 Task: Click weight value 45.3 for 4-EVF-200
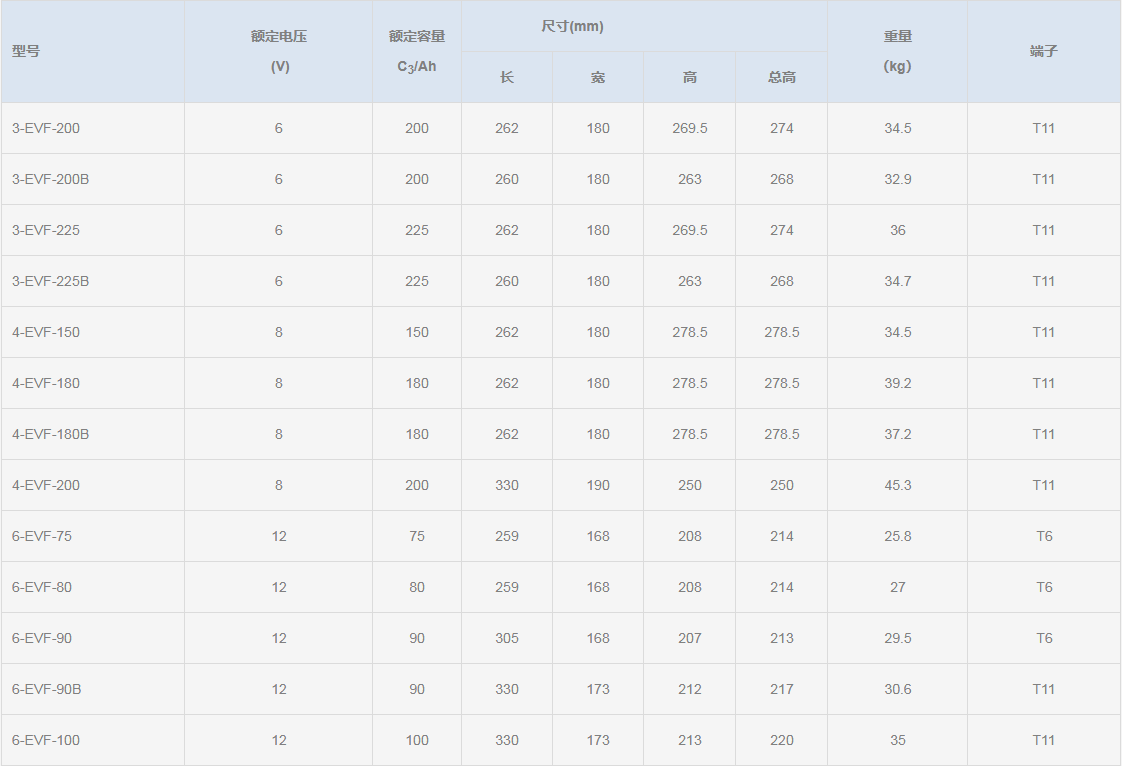click(x=898, y=485)
